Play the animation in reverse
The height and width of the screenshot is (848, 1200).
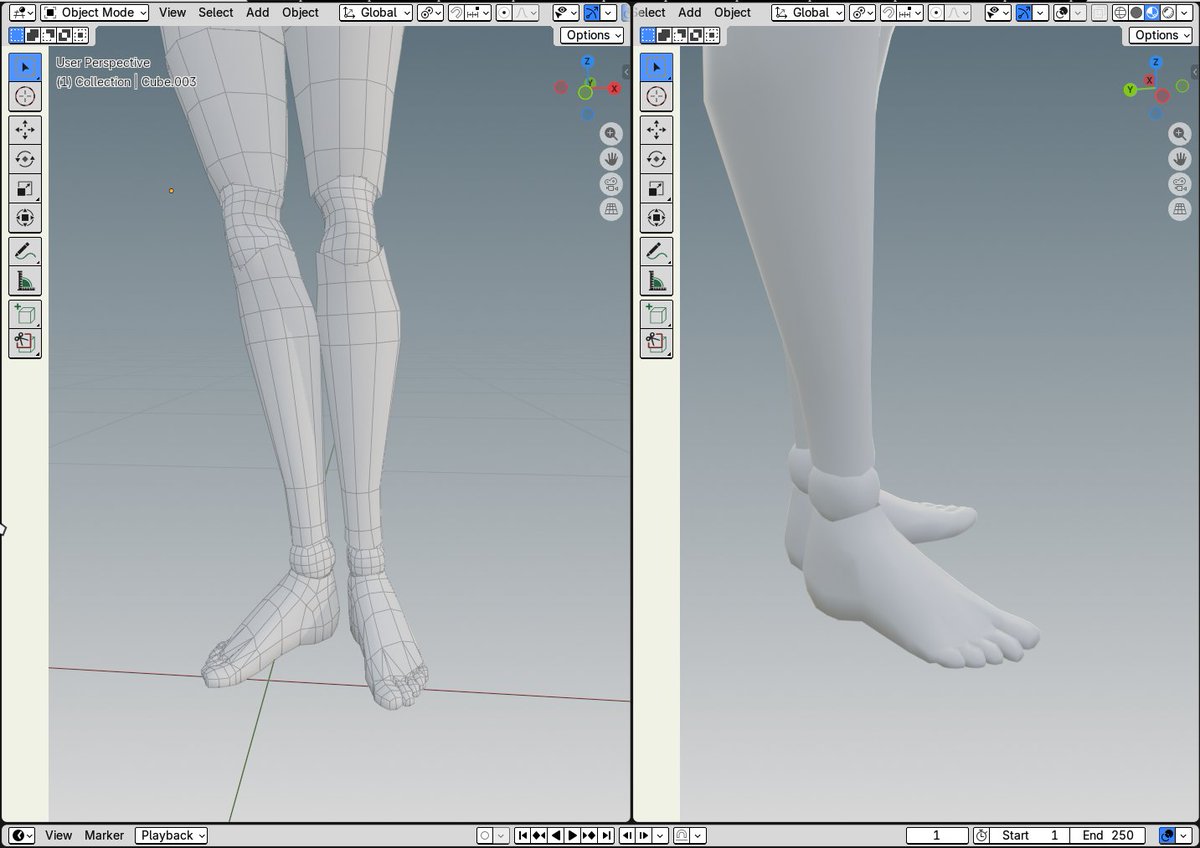click(x=556, y=835)
